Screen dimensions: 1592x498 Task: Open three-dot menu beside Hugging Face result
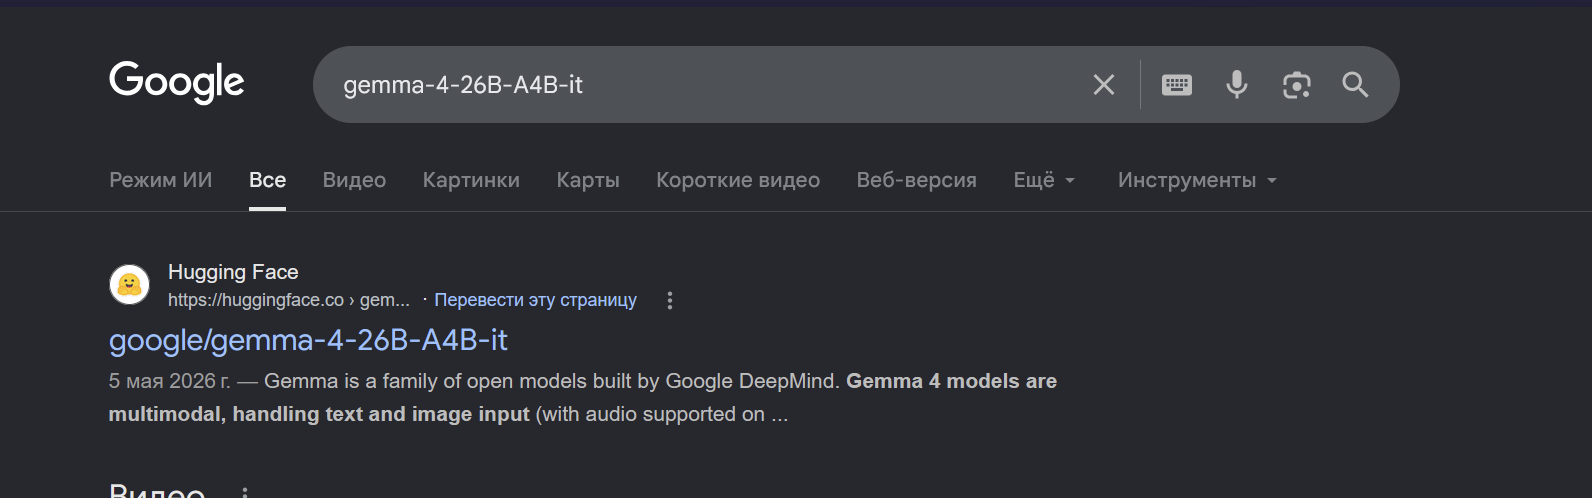[670, 300]
